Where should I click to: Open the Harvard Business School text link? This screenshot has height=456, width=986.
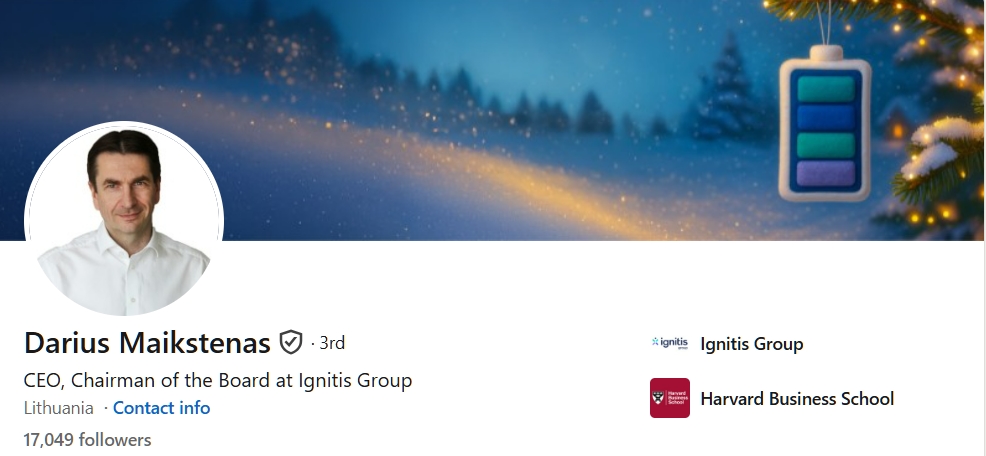[797, 399]
